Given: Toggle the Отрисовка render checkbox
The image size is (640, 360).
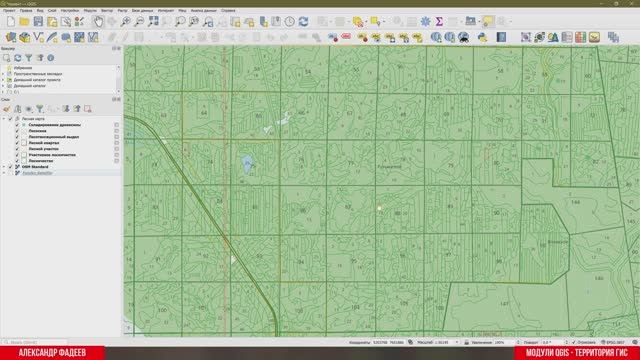Looking at the screenshot, I should coord(574,342).
